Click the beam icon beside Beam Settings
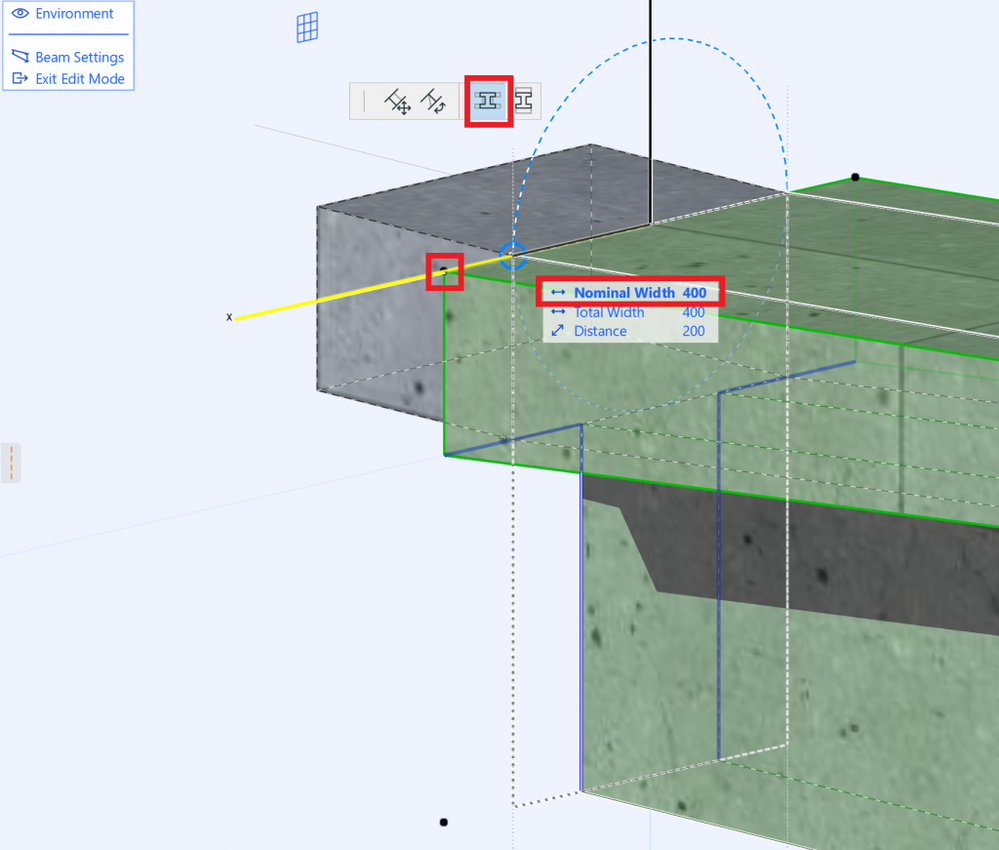Viewport: 999px width, 850px height. pyautogui.click(x=19, y=56)
